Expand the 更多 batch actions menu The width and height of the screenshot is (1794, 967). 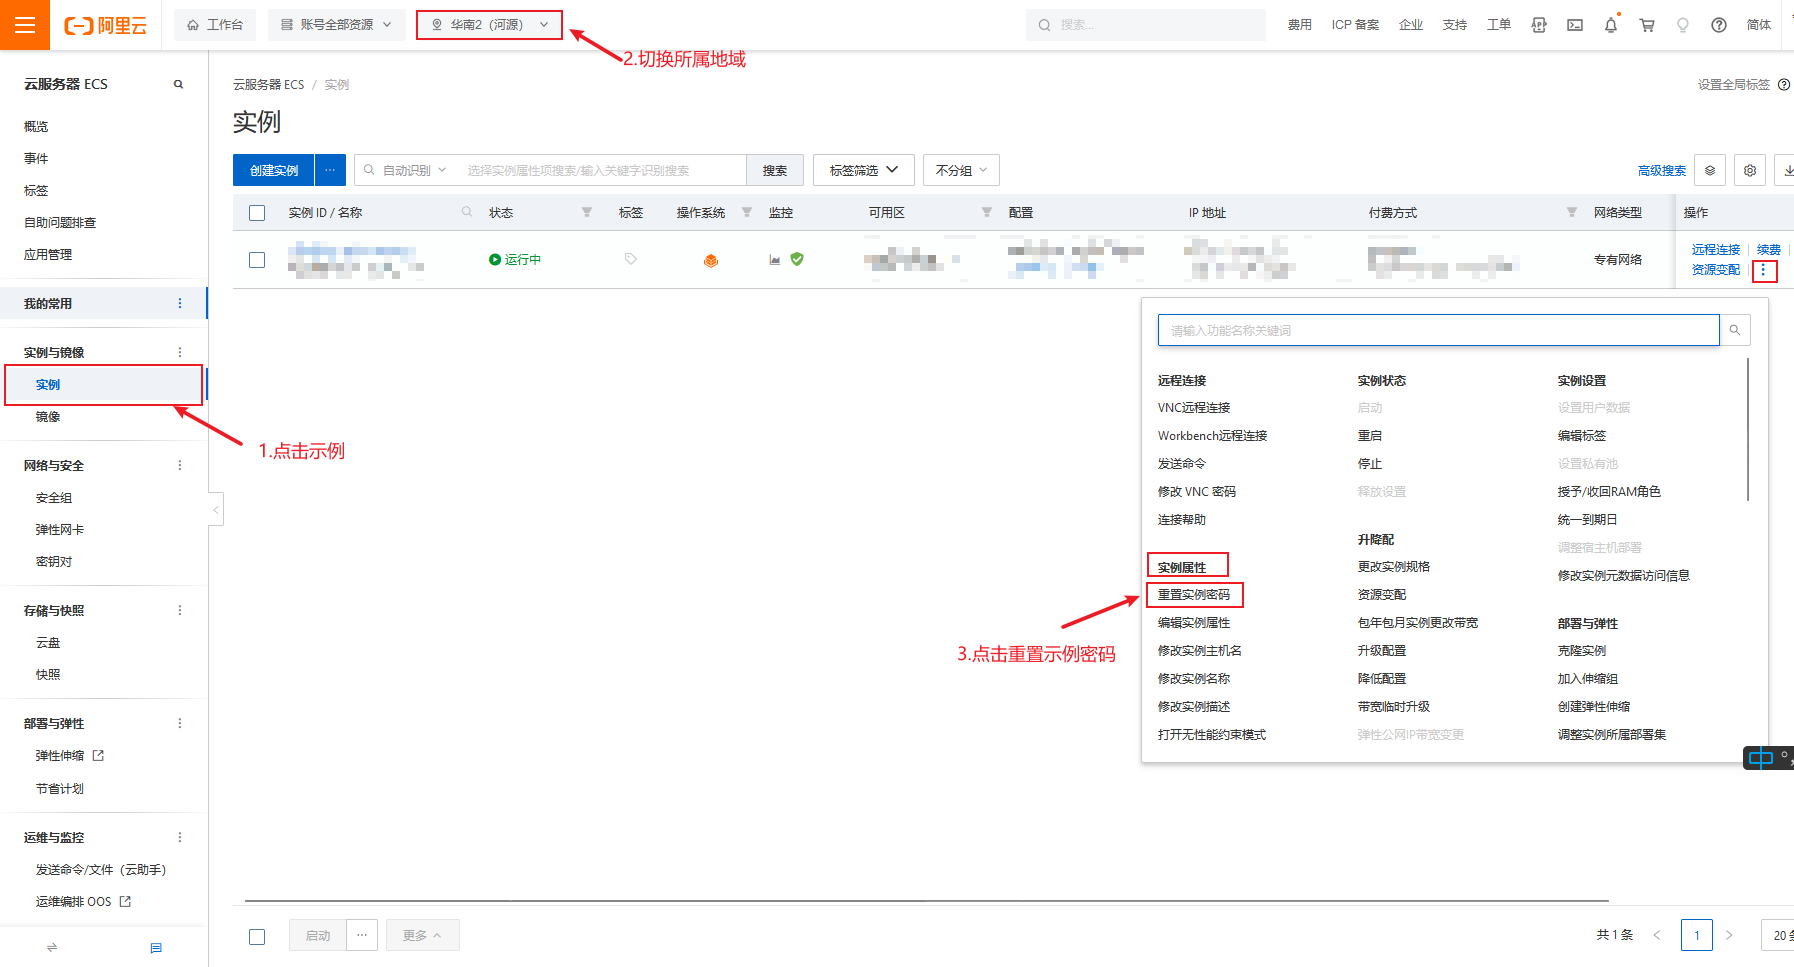422,935
